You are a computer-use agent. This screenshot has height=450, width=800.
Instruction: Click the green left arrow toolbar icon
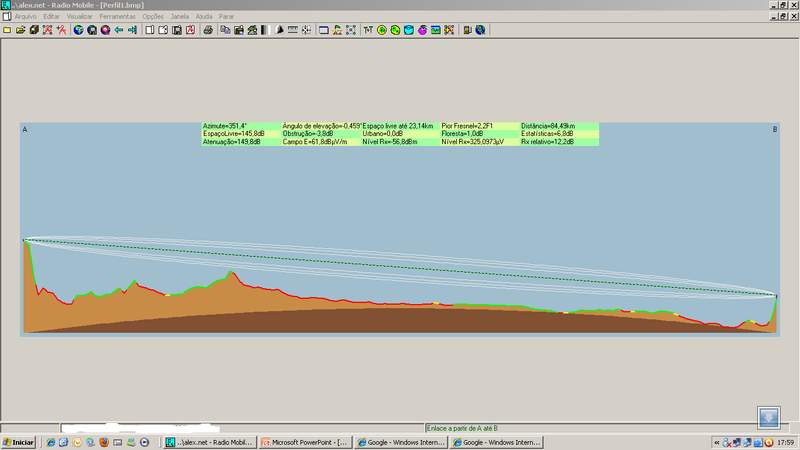[x=119, y=30]
